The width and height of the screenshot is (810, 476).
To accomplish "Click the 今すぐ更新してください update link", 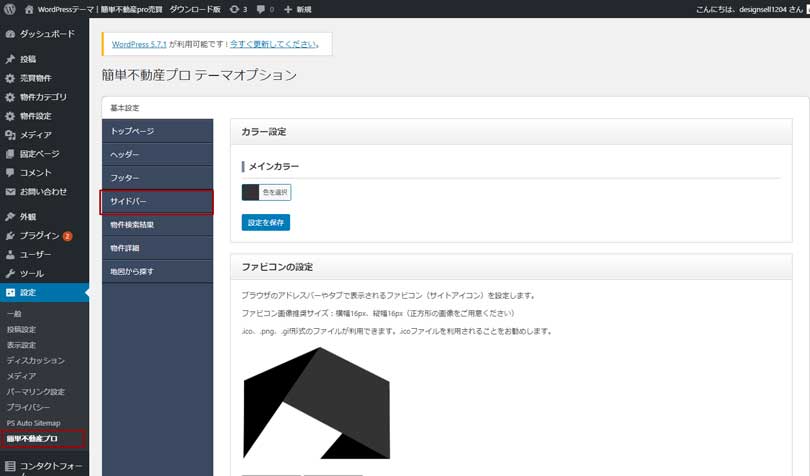I will [x=274, y=45].
